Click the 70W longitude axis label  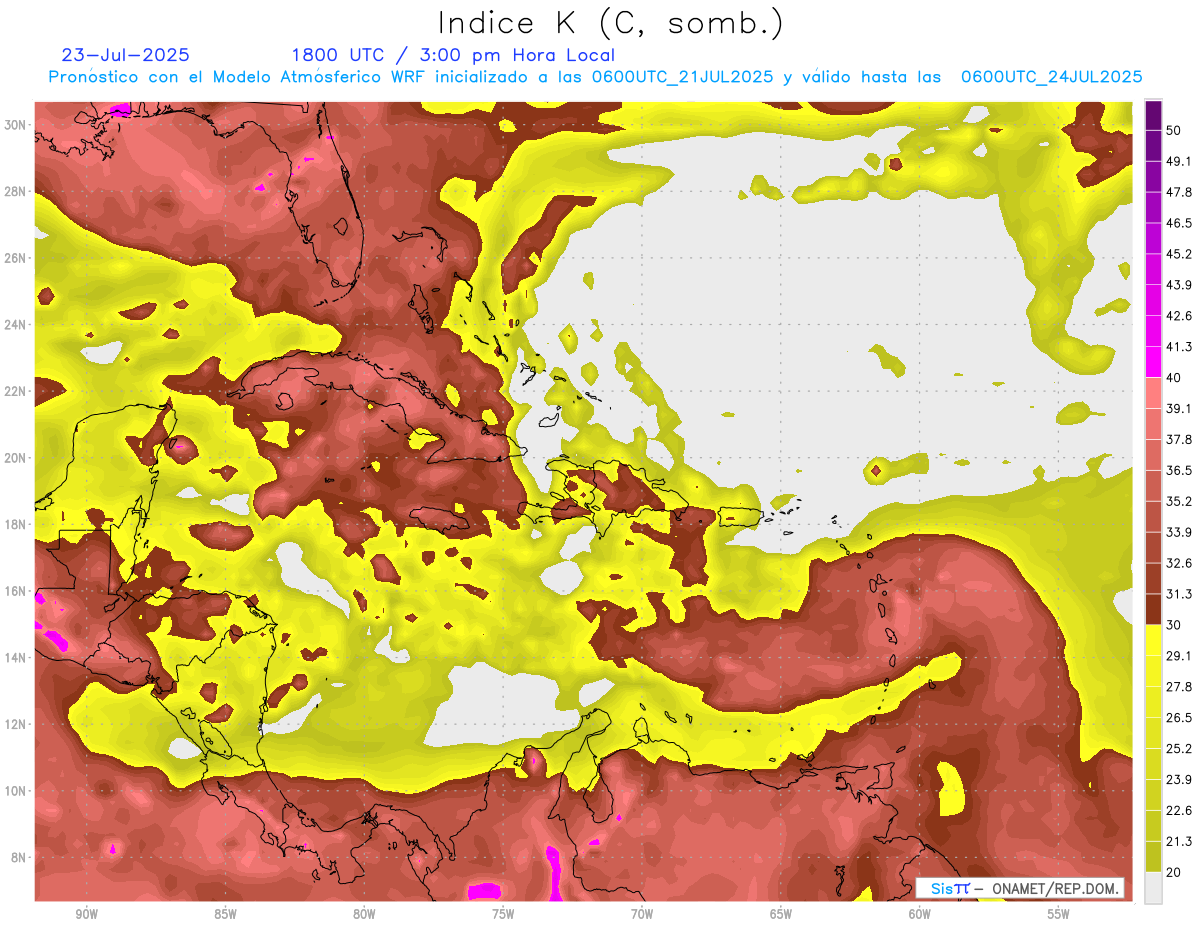tap(642, 914)
